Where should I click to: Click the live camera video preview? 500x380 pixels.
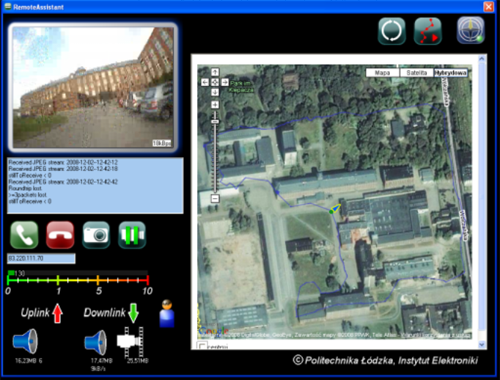point(93,87)
